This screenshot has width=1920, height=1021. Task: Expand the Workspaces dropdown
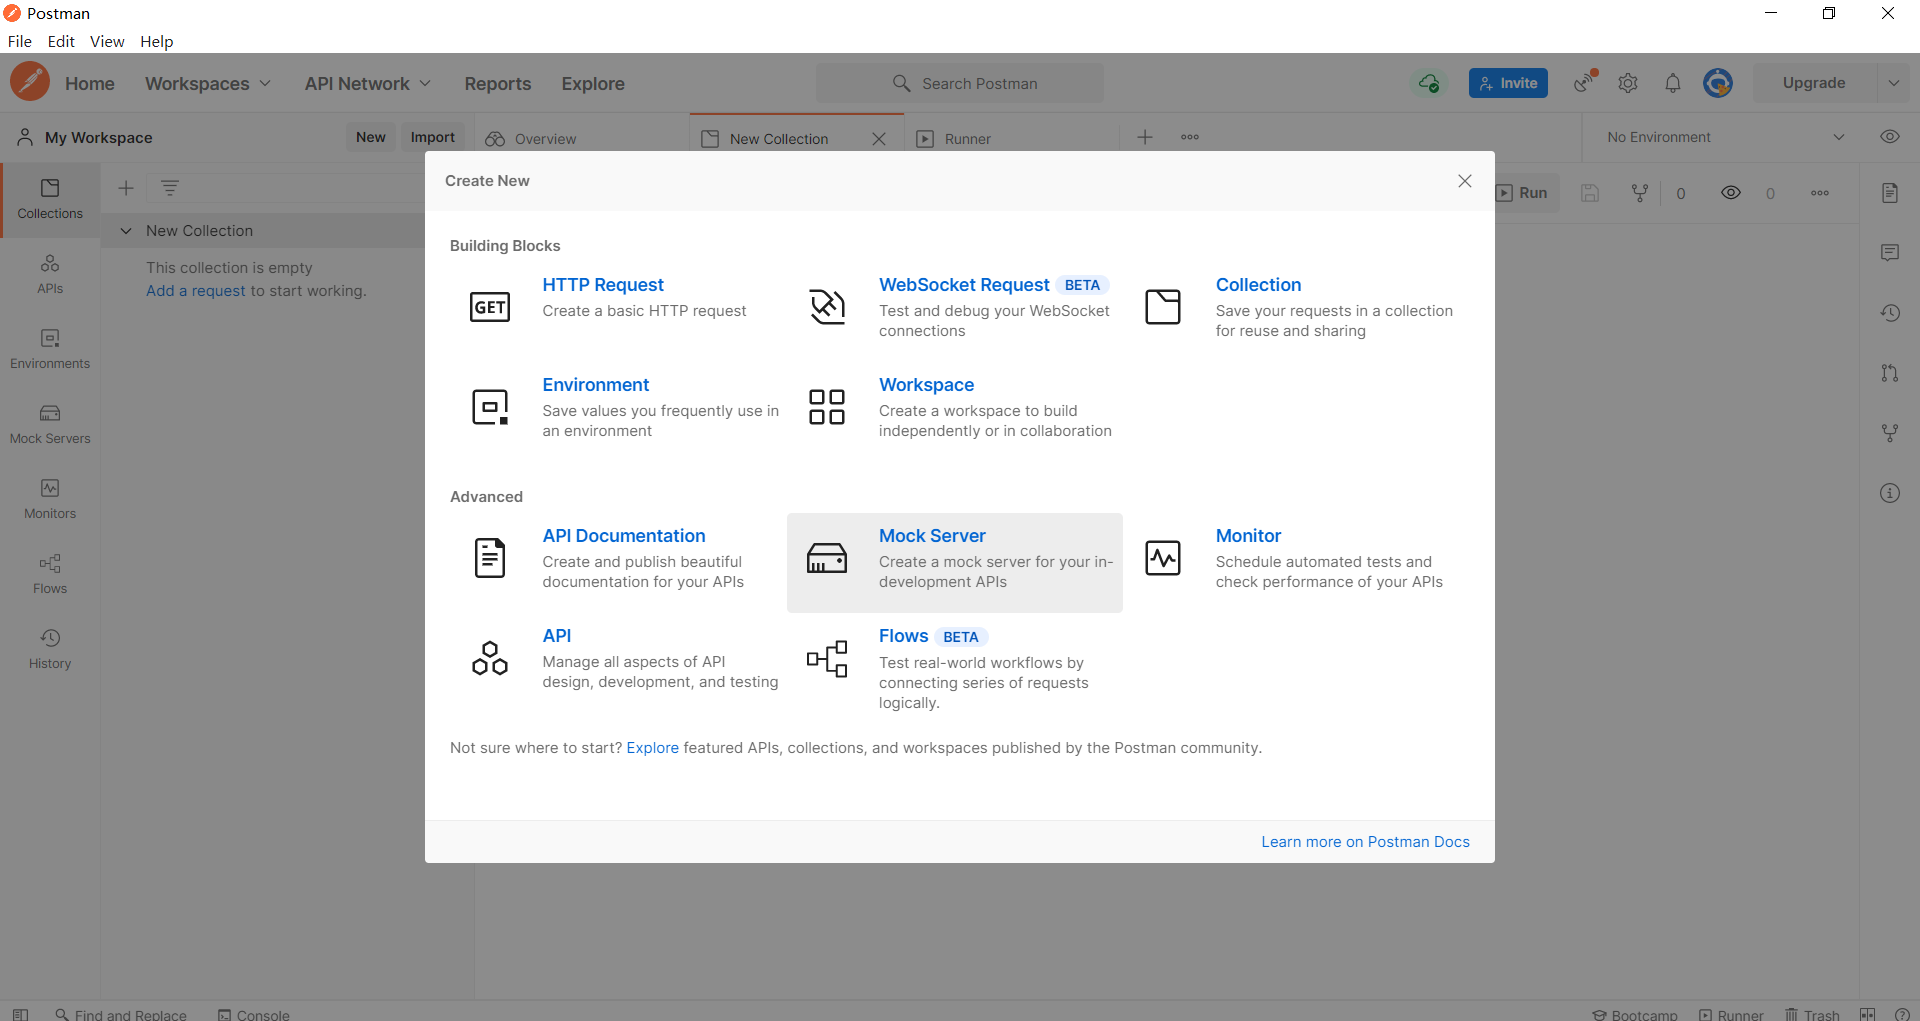(208, 84)
